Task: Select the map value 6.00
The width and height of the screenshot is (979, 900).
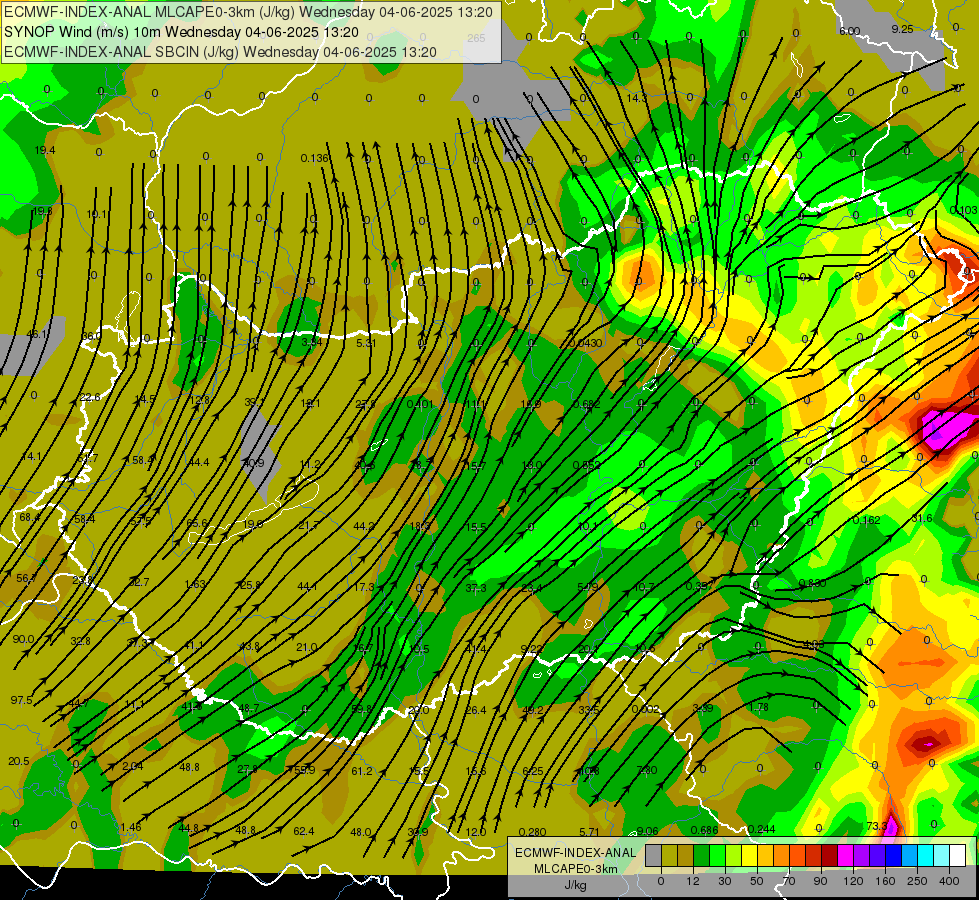Action: (850, 31)
